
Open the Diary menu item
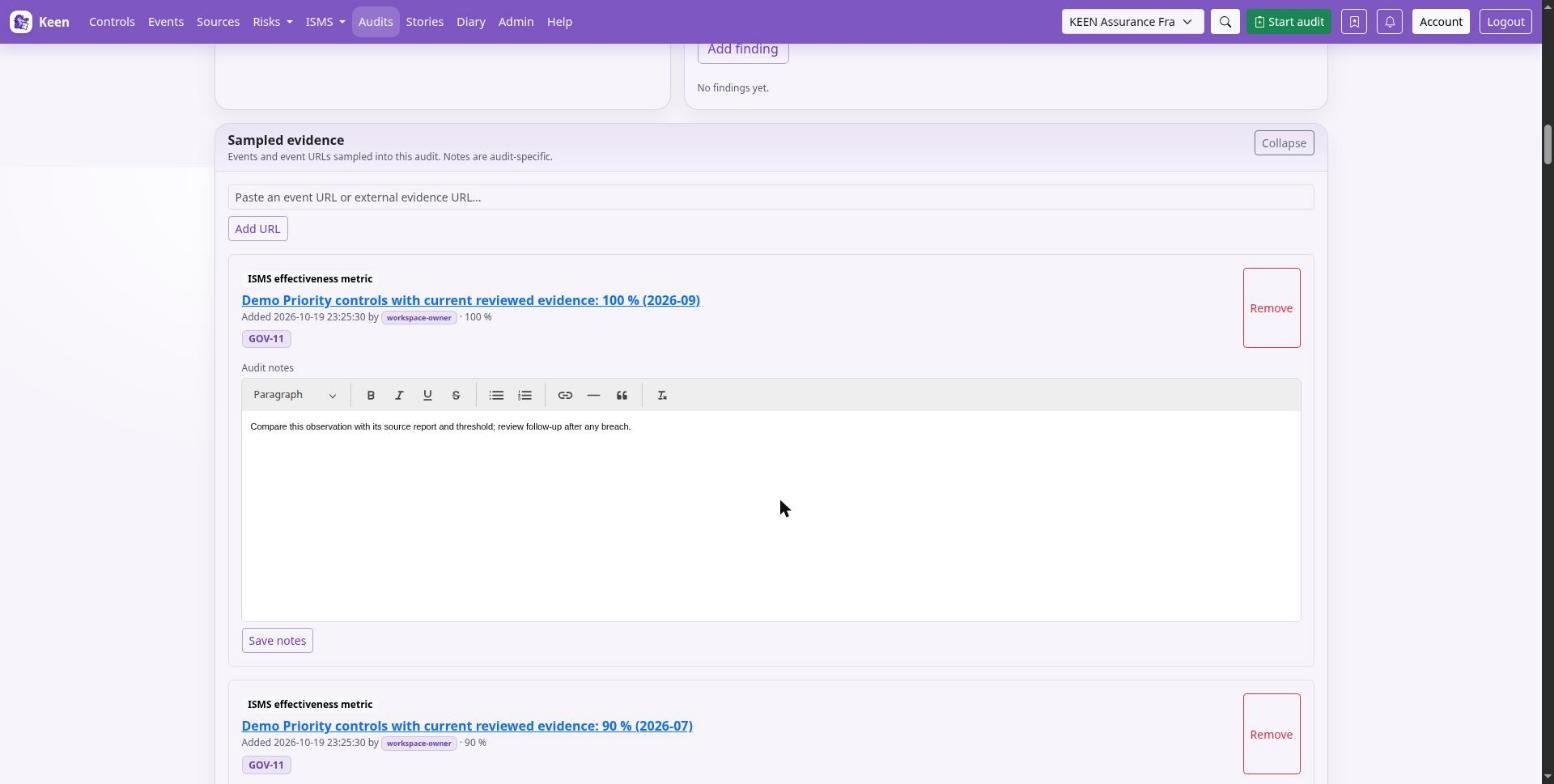(x=471, y=21)
